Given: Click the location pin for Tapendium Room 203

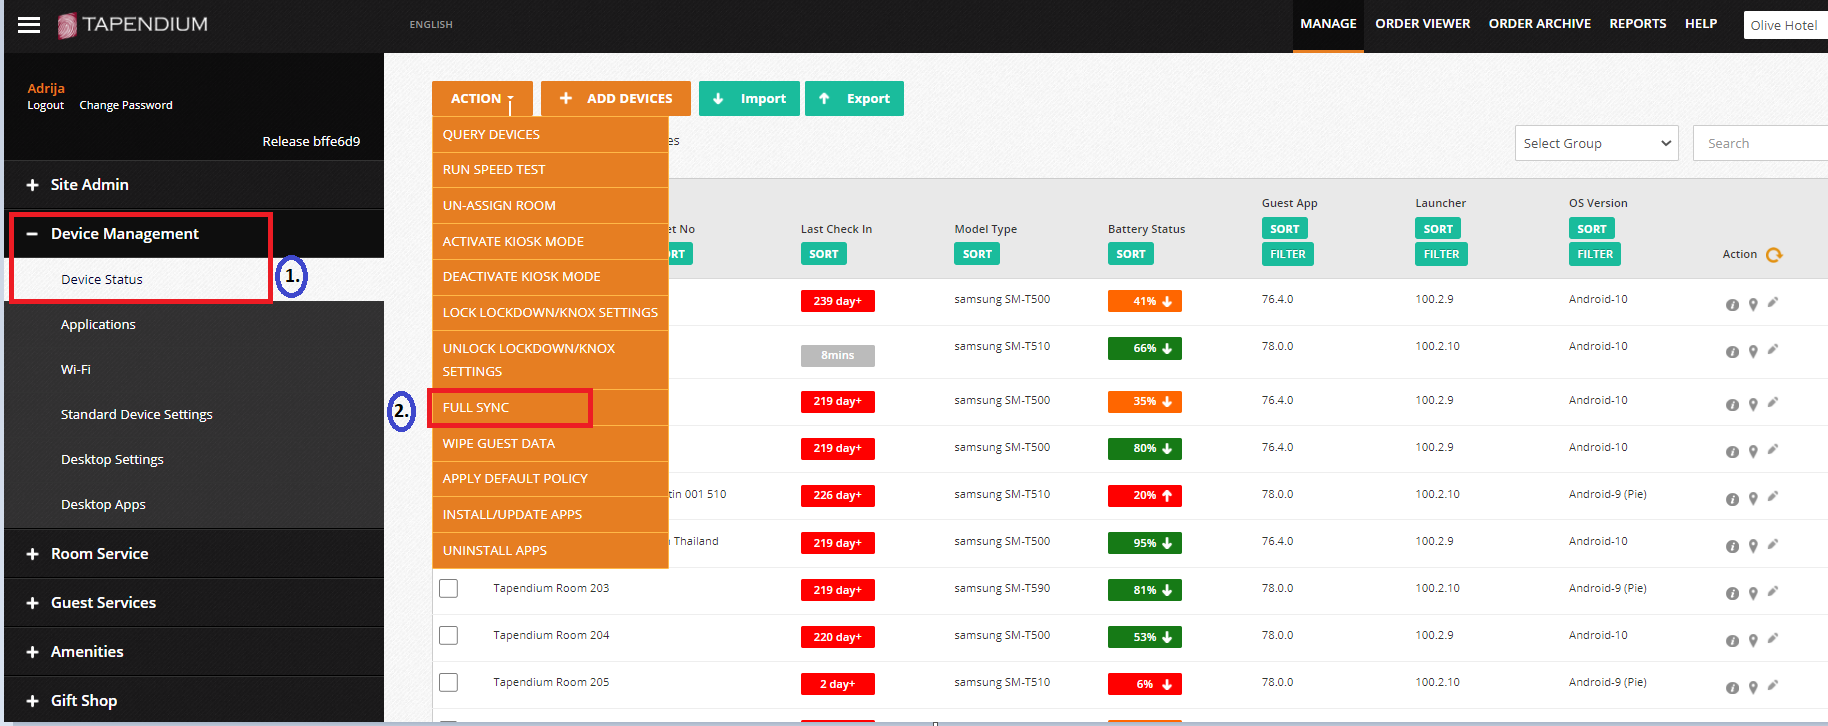Looking at the screenshot, I should [1753, 594].
